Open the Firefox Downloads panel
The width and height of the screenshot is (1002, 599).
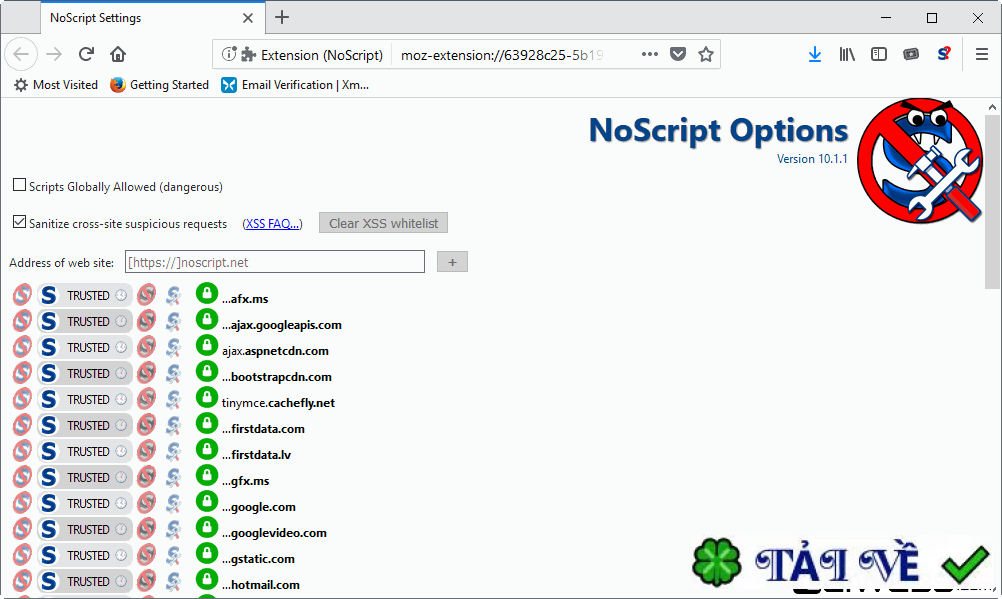click(815, 54)
